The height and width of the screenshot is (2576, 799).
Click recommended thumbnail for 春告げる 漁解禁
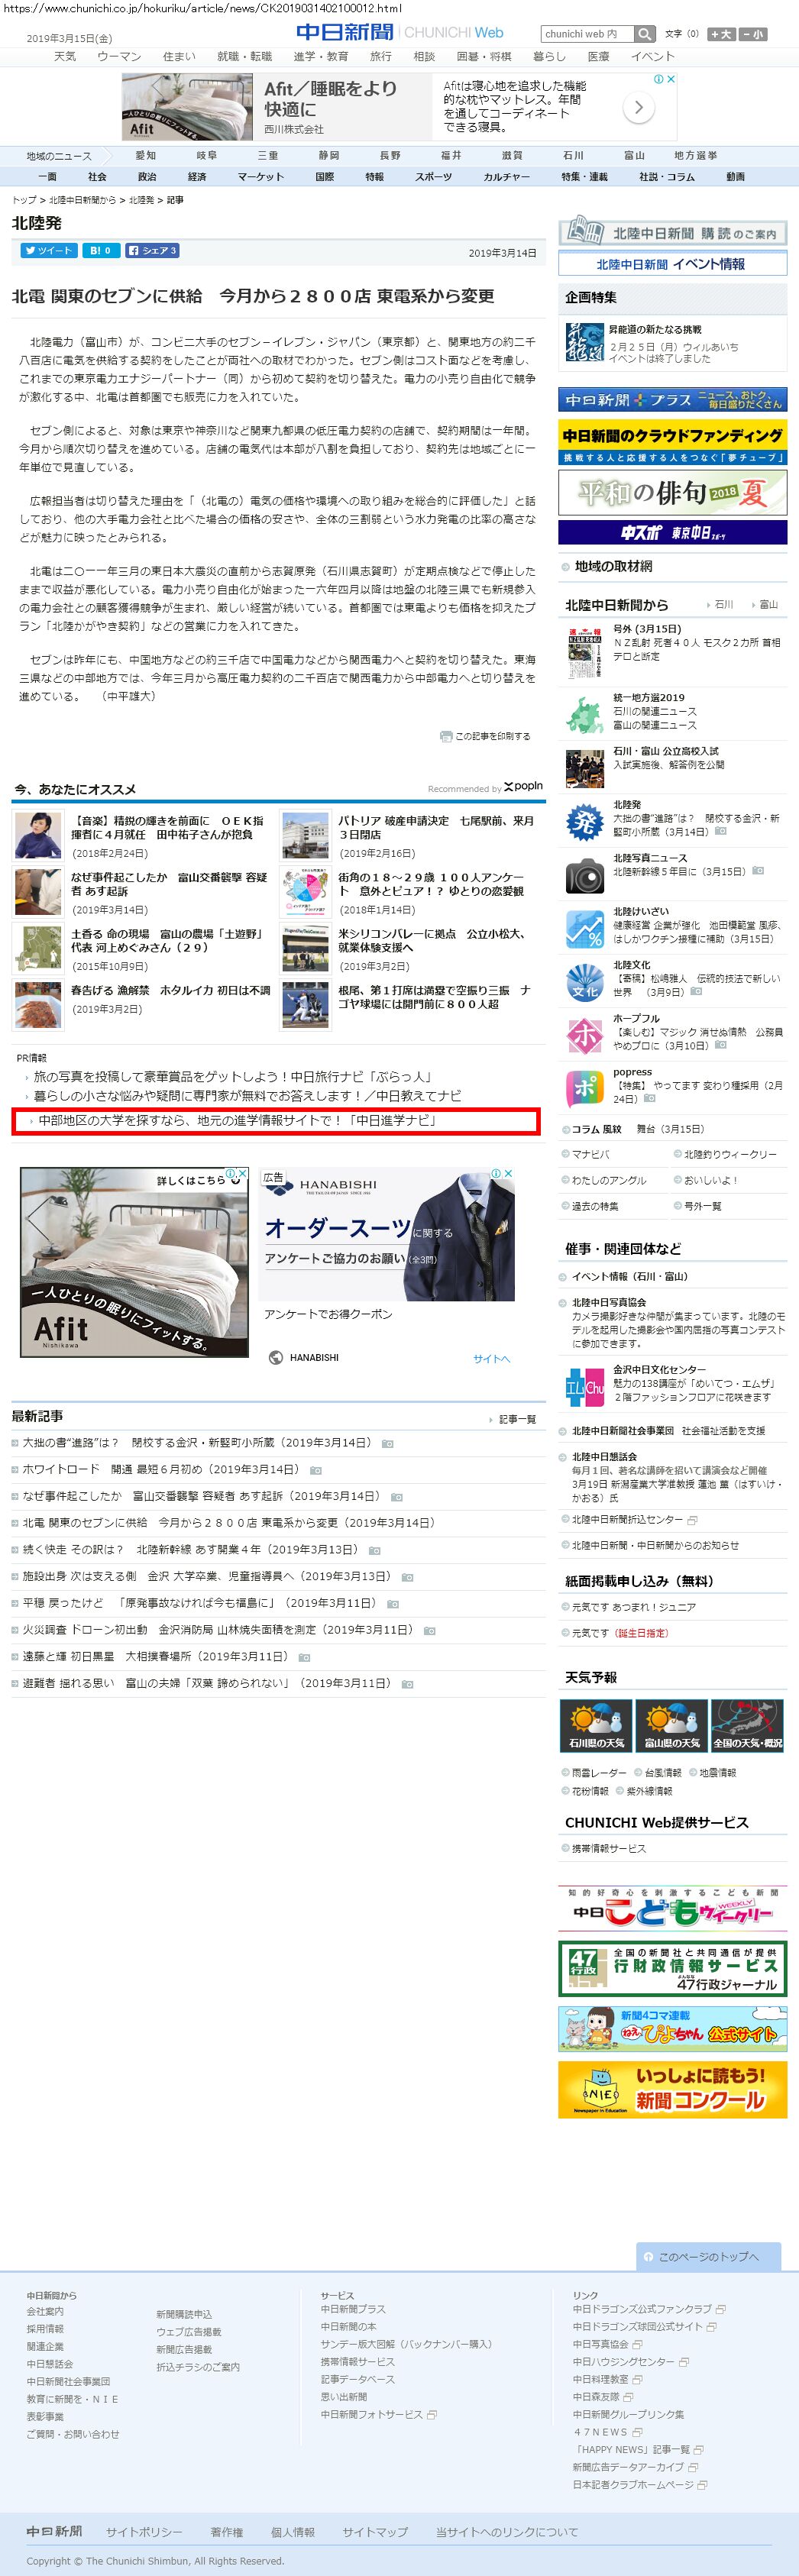coord(38,1005)
